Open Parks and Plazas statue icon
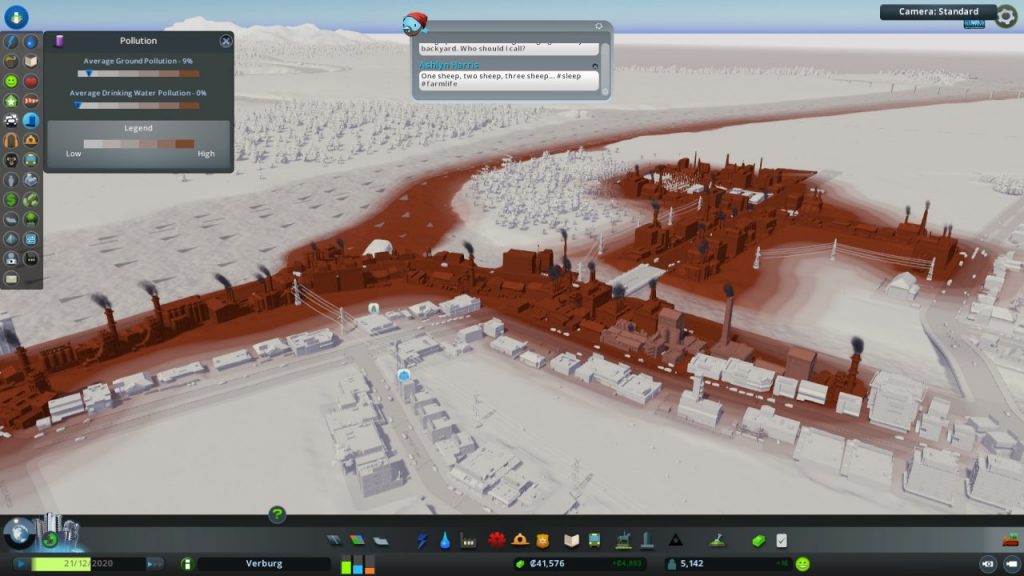This screenshot has height=576, width=1024. (x=624, y=540)
